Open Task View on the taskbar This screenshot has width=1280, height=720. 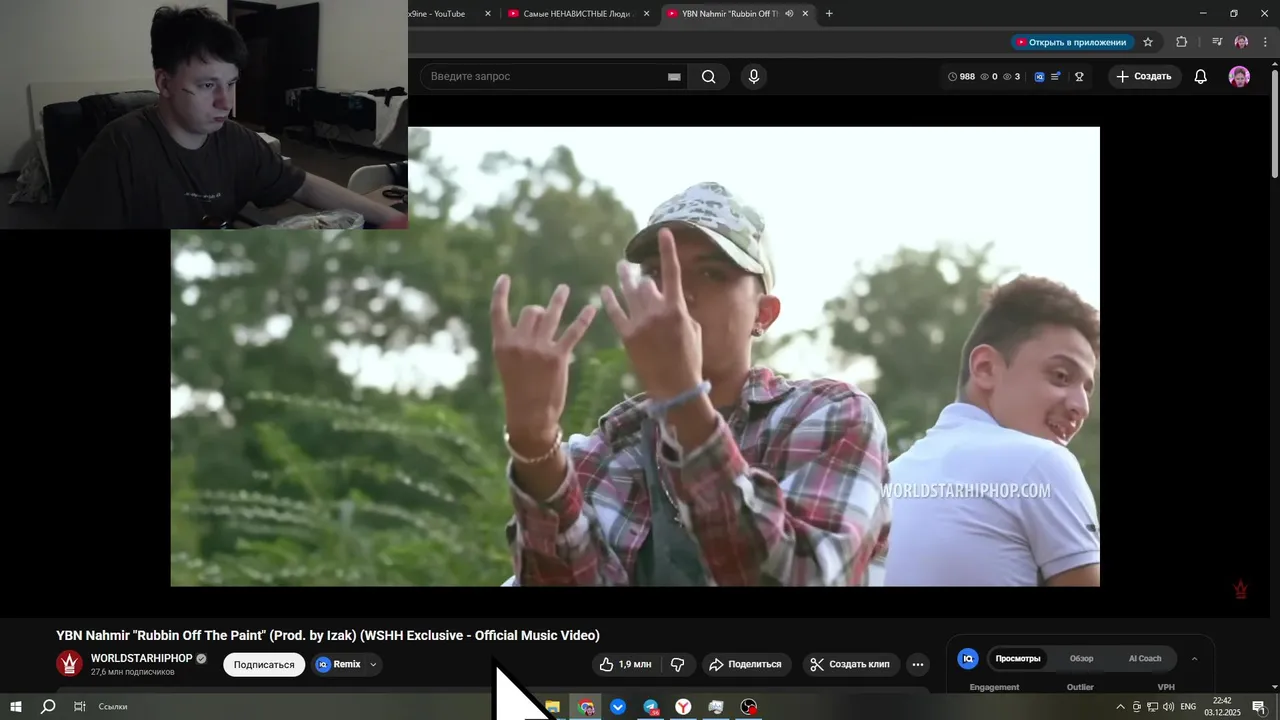click(x=79, y=707)
